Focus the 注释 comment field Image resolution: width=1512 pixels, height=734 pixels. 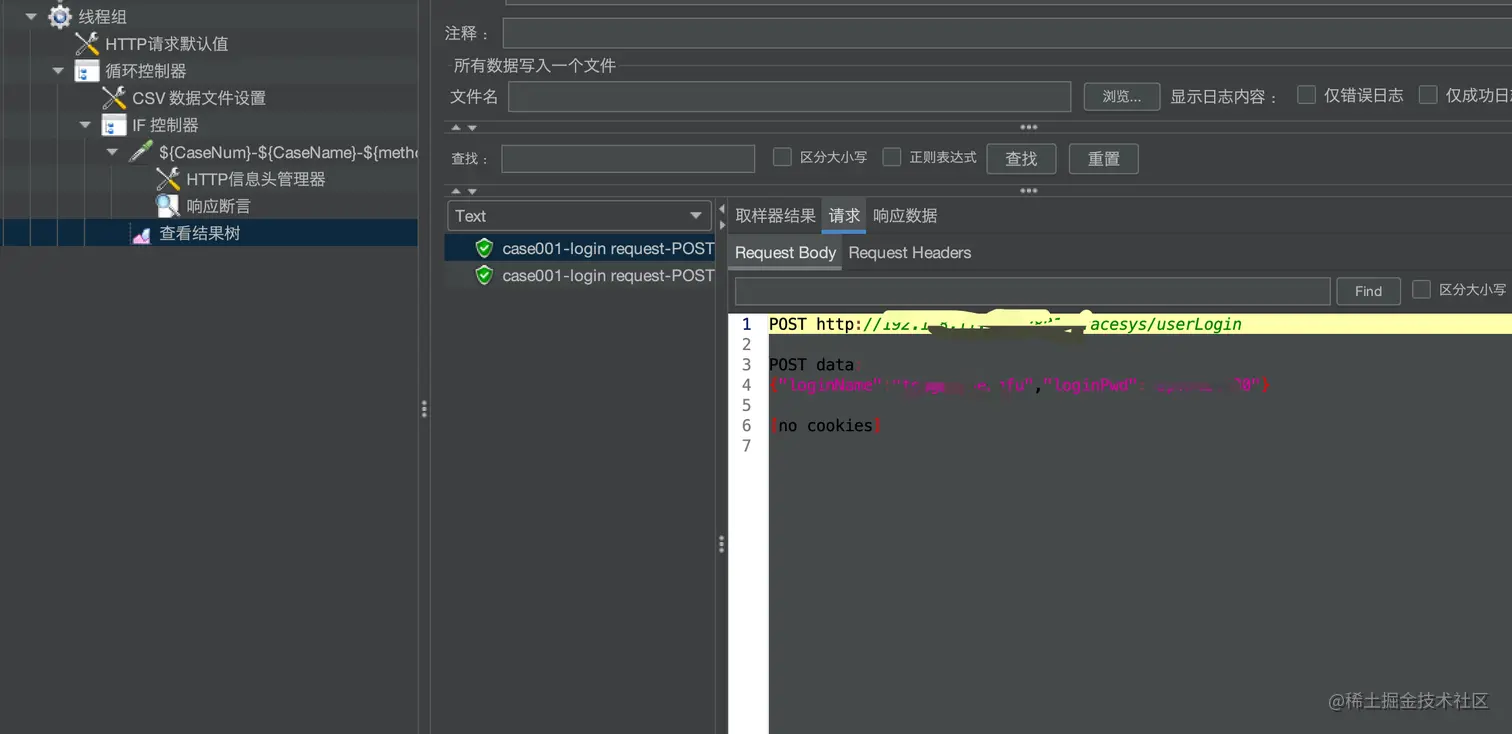tap(1007, 33)
